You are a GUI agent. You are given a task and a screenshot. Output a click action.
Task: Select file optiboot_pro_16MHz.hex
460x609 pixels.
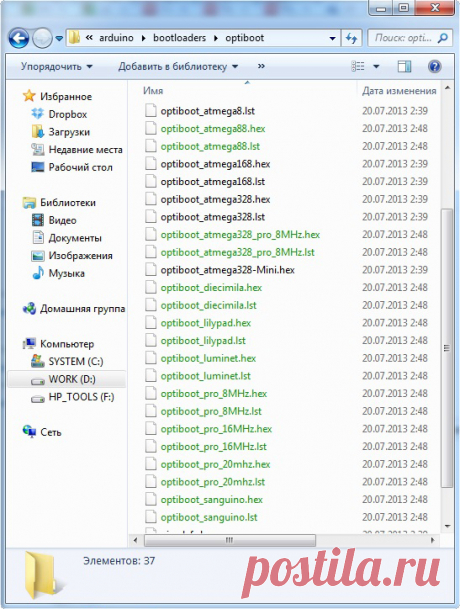pos(216,429)
